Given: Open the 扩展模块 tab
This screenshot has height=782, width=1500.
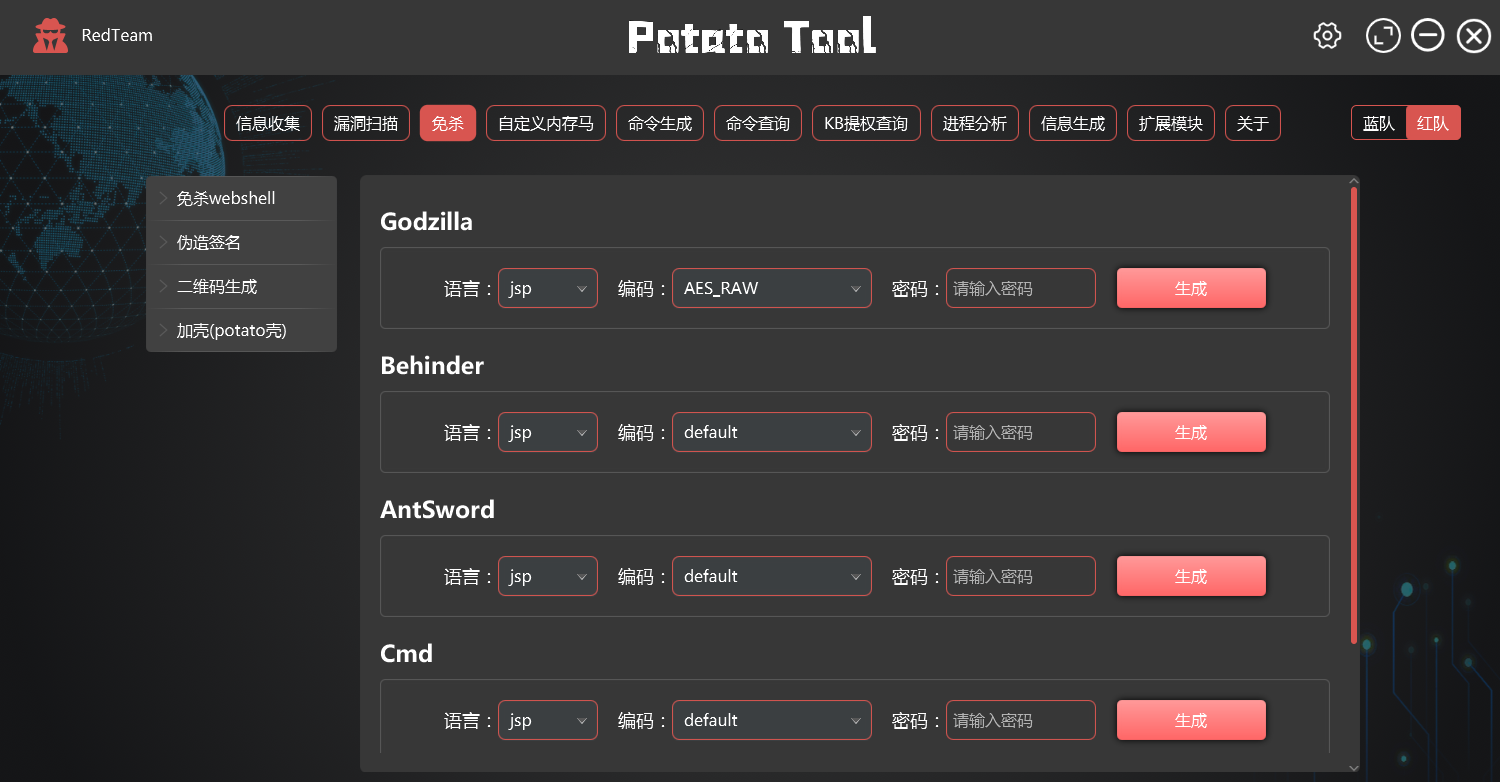Looking at the screenshot, I should coord(1171,123).
